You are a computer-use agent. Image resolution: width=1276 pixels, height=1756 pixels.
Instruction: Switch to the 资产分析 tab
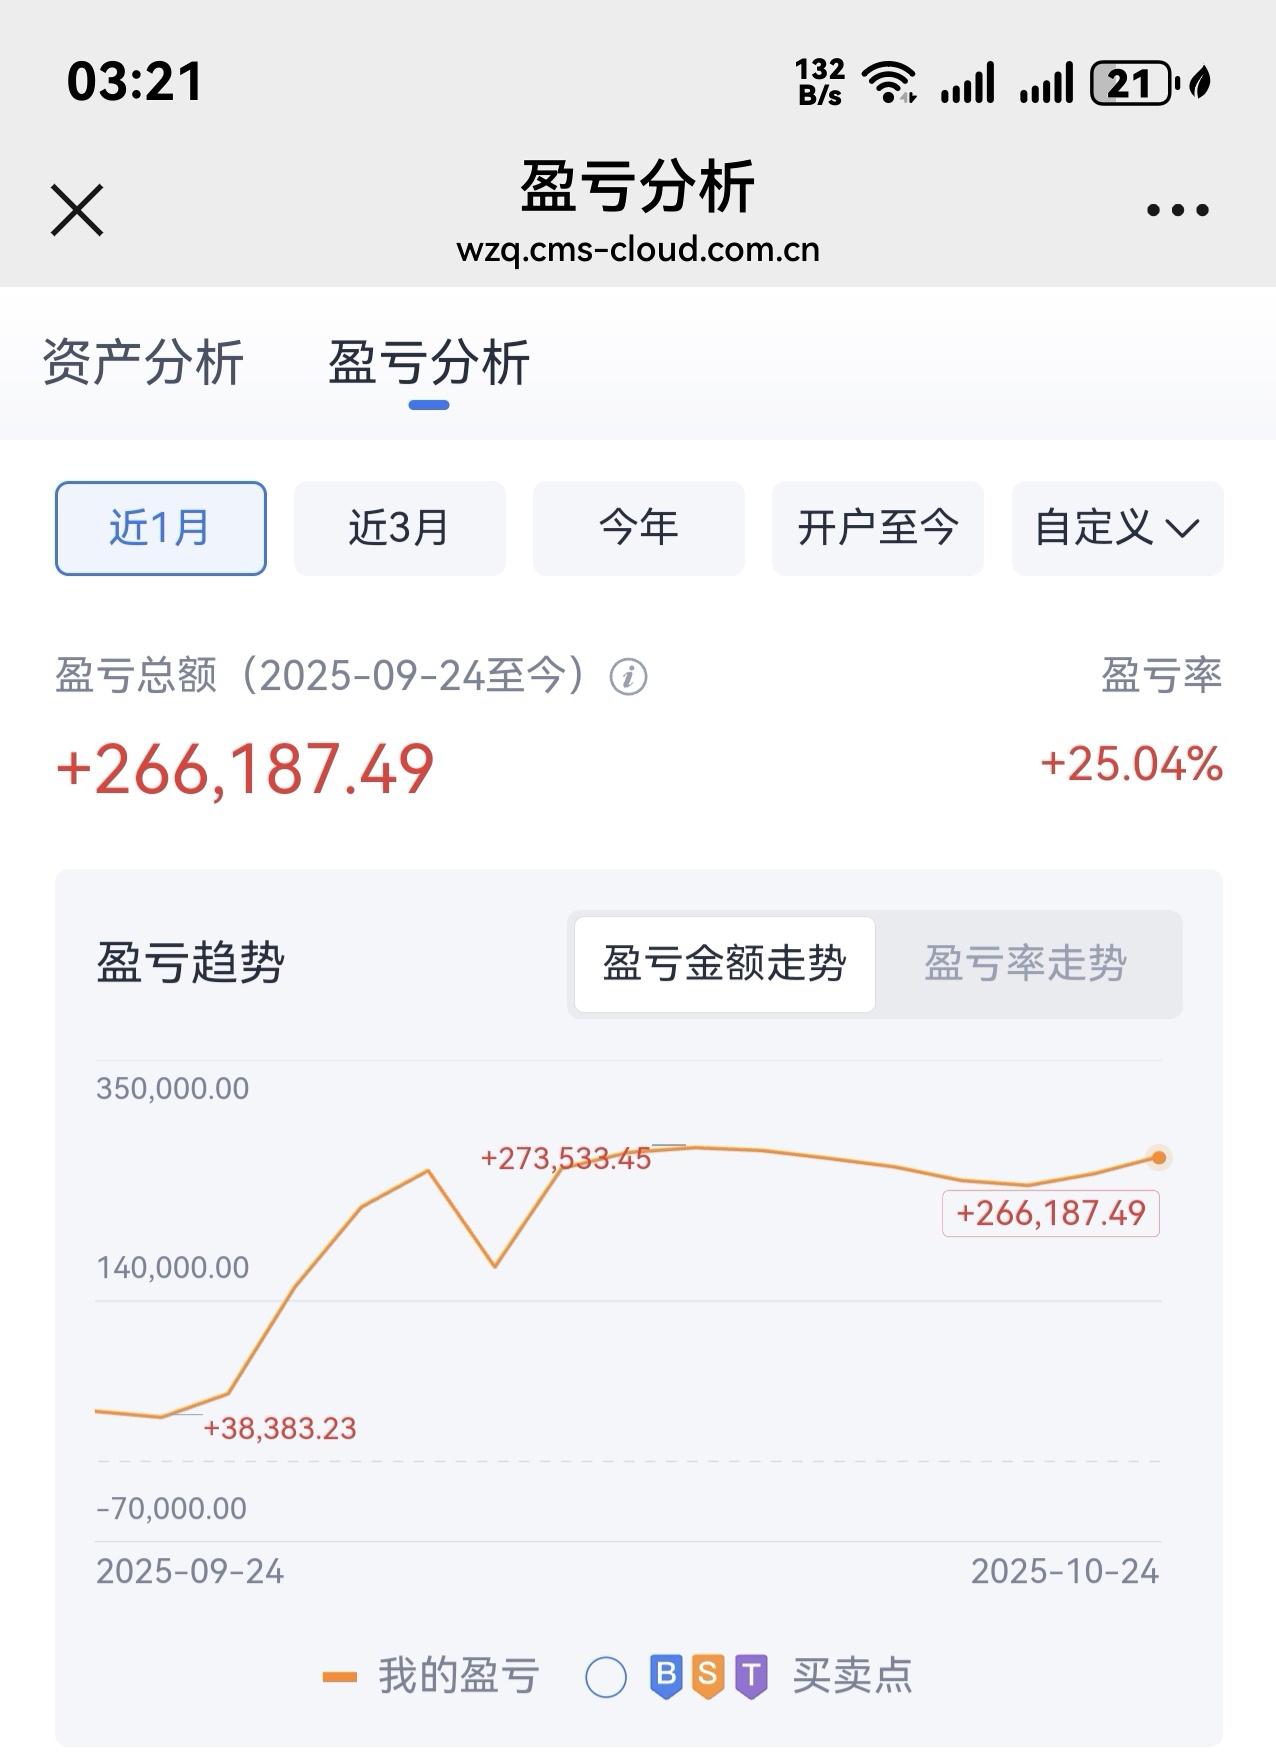[x=143, y=362]
